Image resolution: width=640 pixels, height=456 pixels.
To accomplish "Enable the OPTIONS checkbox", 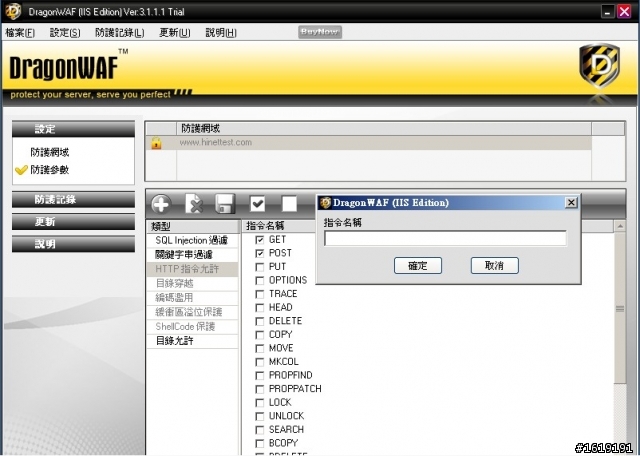I will [x=260, y=280].
